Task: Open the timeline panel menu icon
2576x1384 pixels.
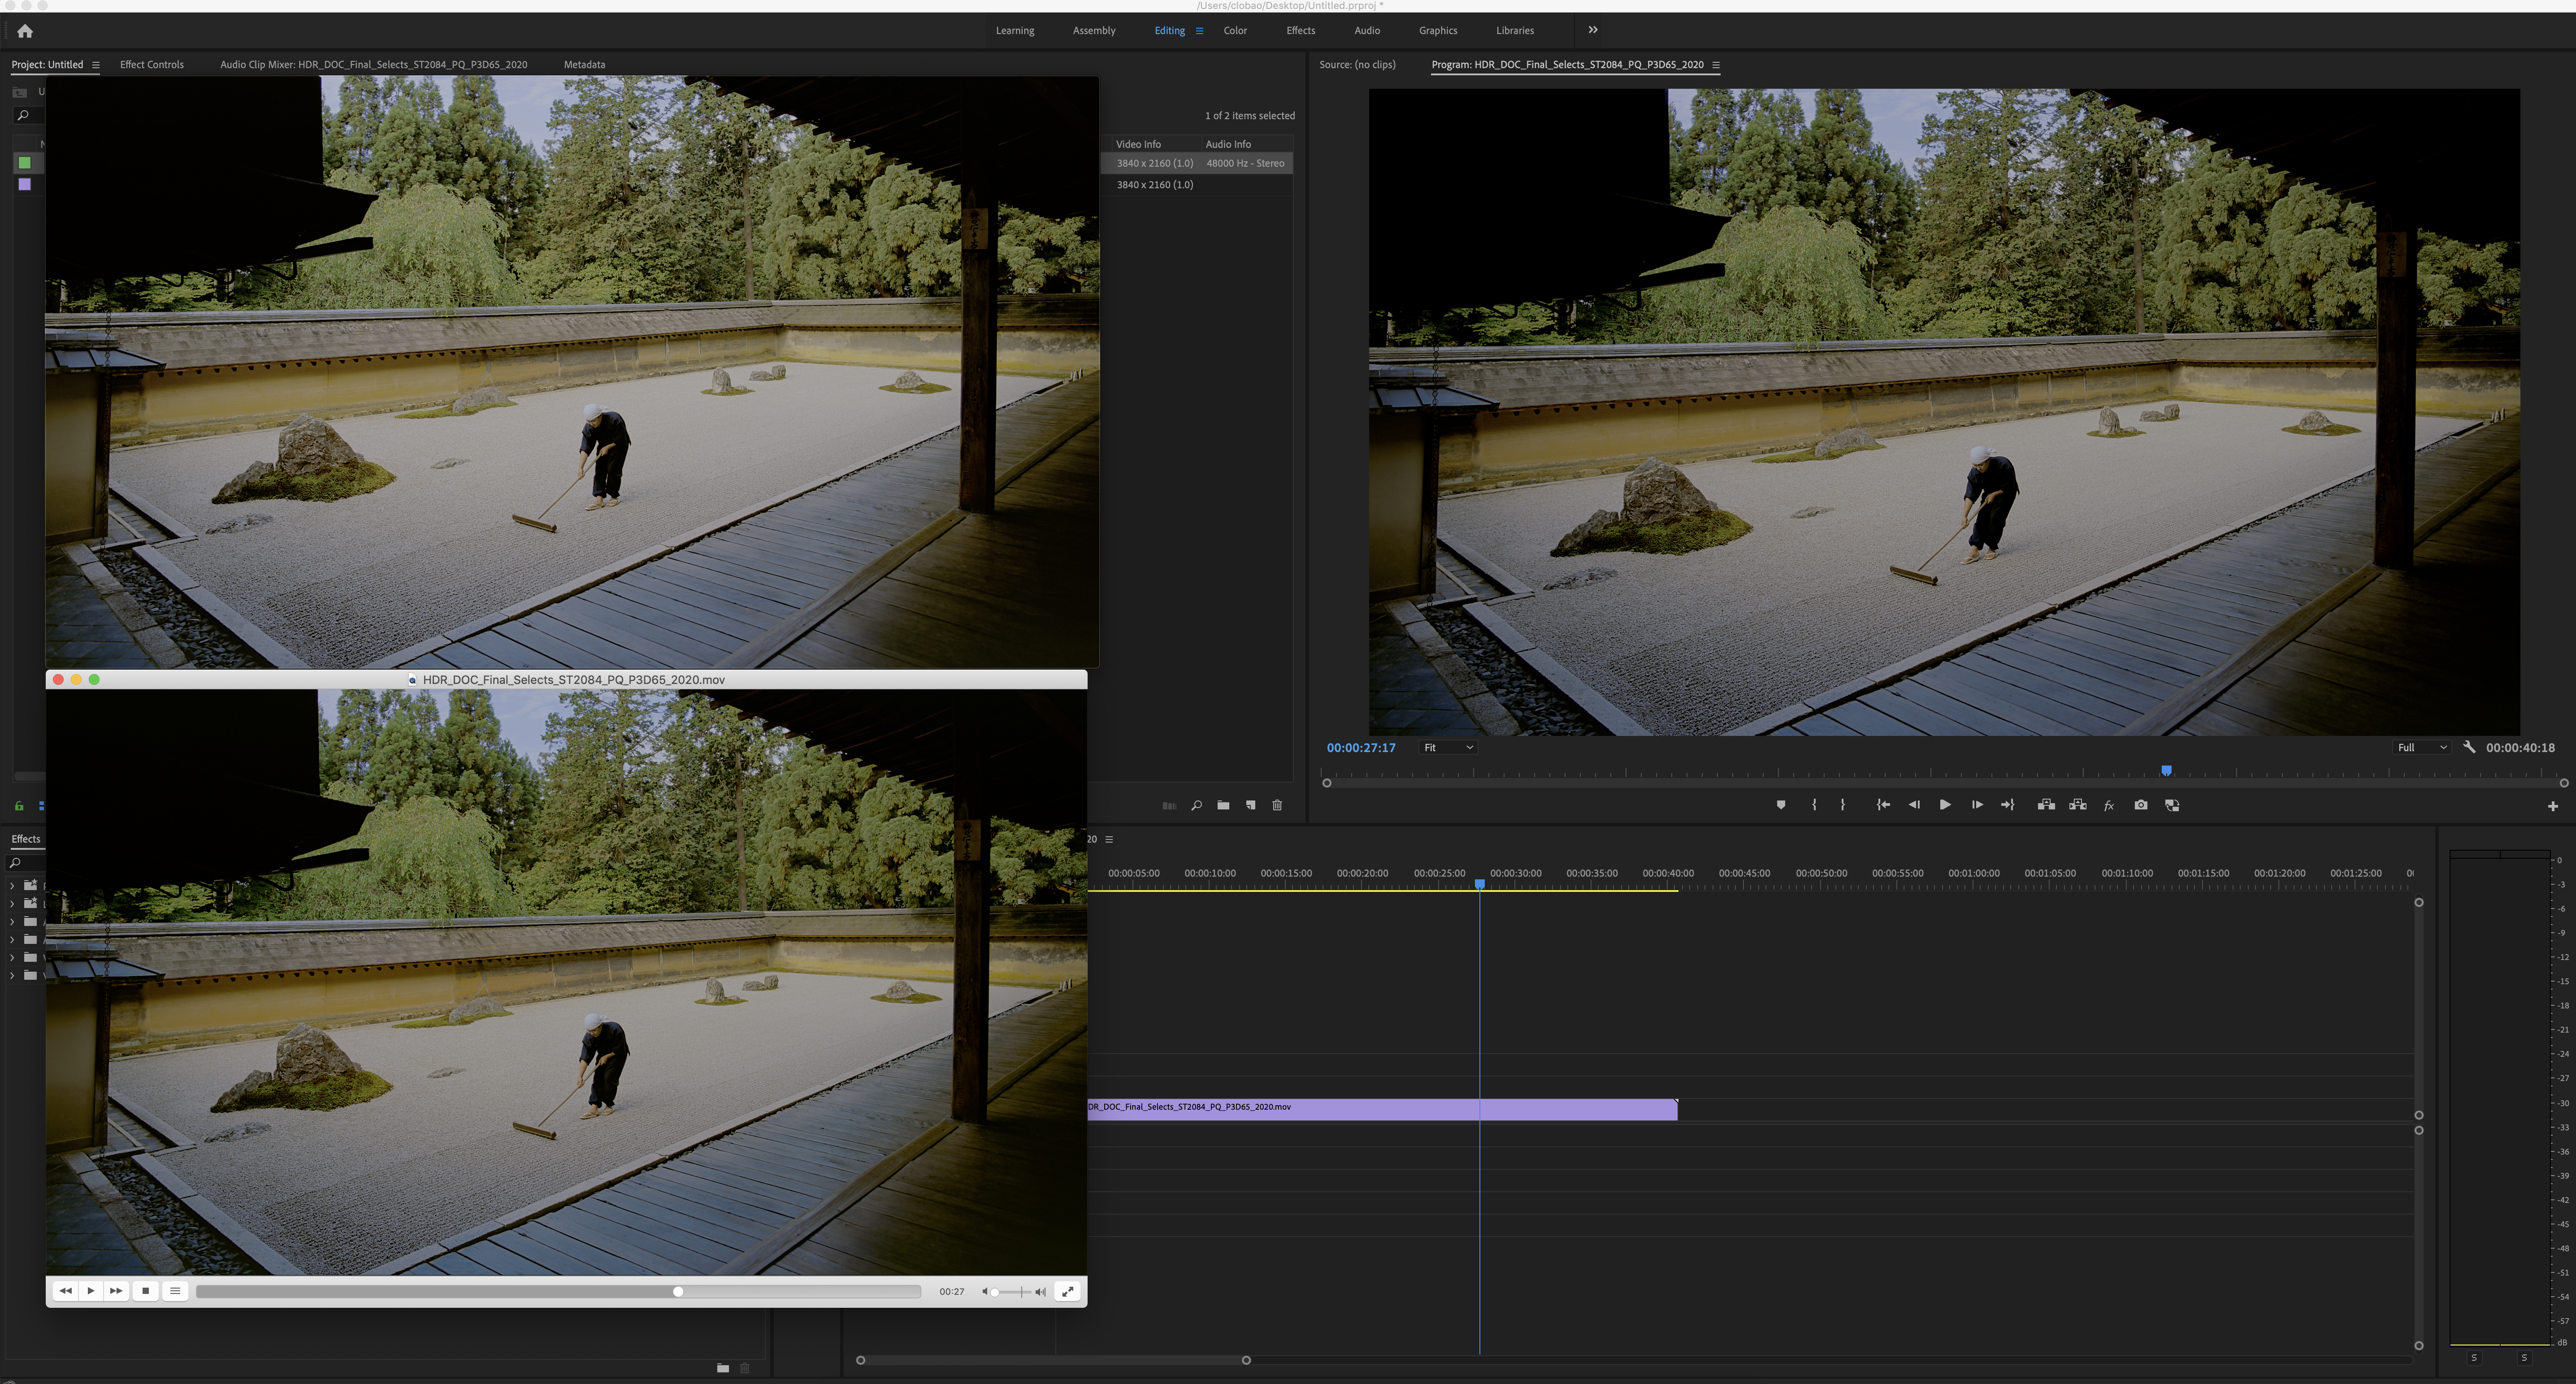Action: pyautogui.click(x=1109, y=840)
